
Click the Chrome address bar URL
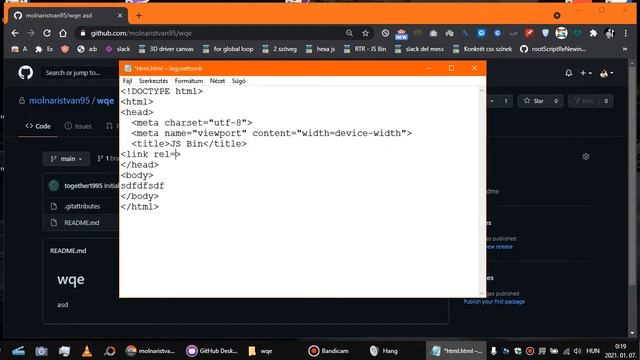click(141, 33)
